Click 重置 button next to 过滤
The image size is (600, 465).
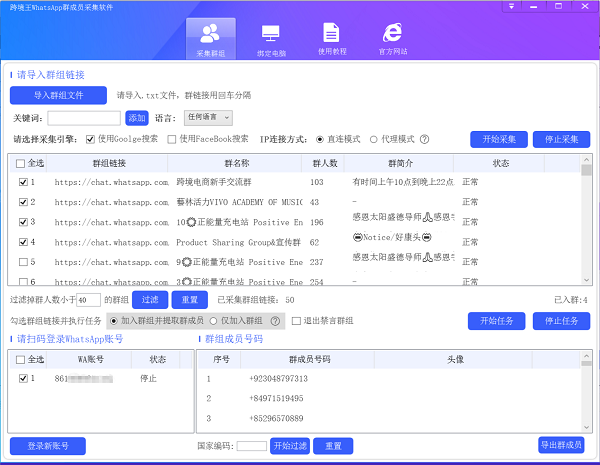(190, 300)
